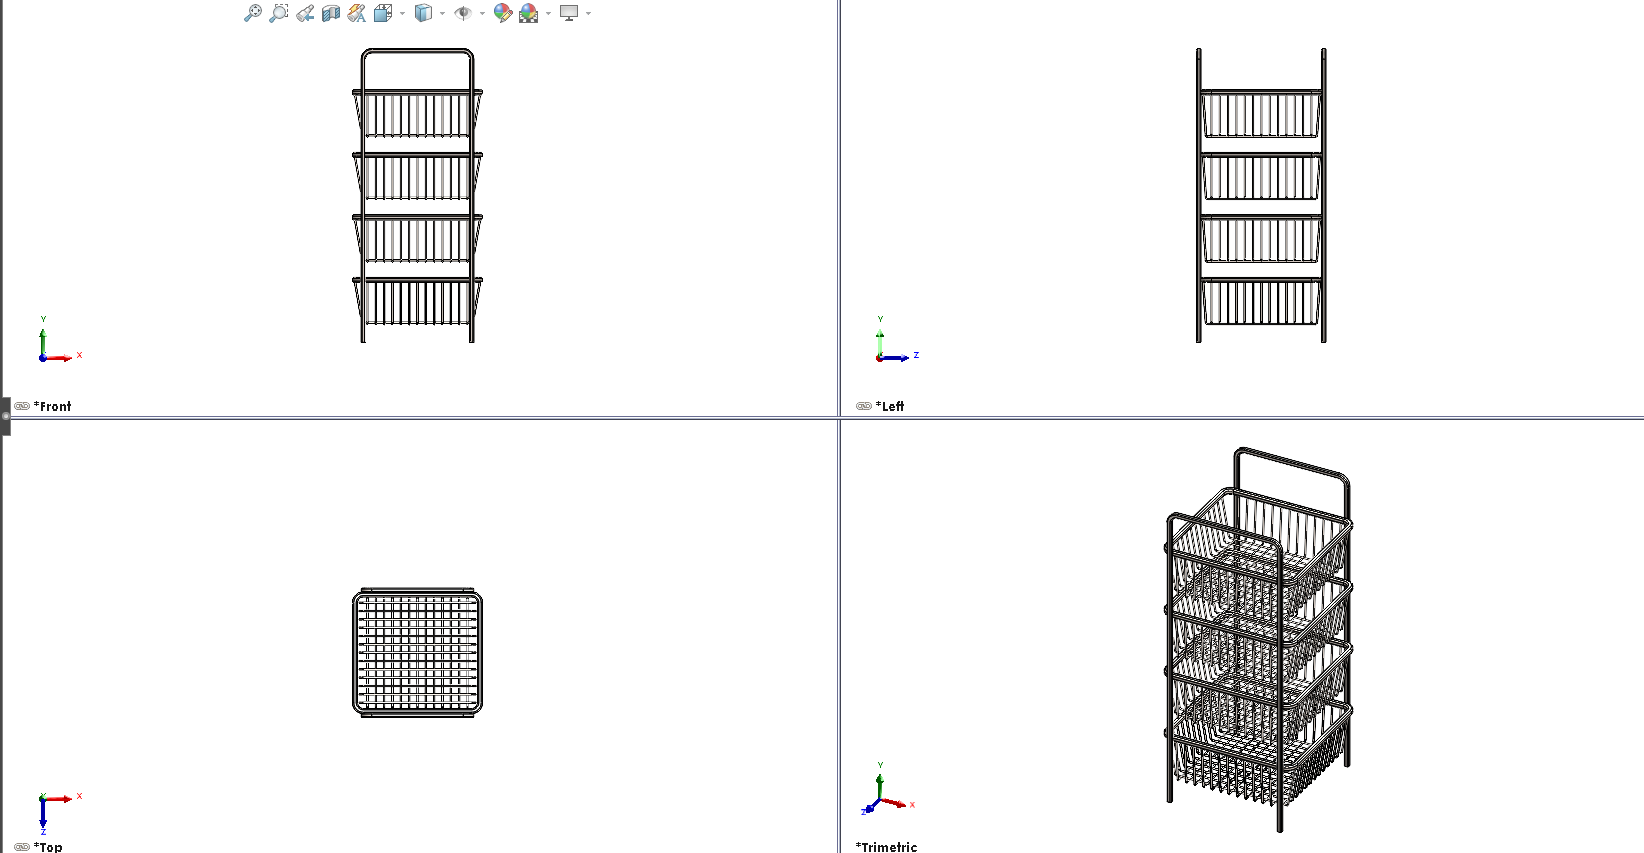The width and height of the screenshot is (1644, 853).
Task: Toggle Hide/Show Items eye icon
Action: (463, 13)
